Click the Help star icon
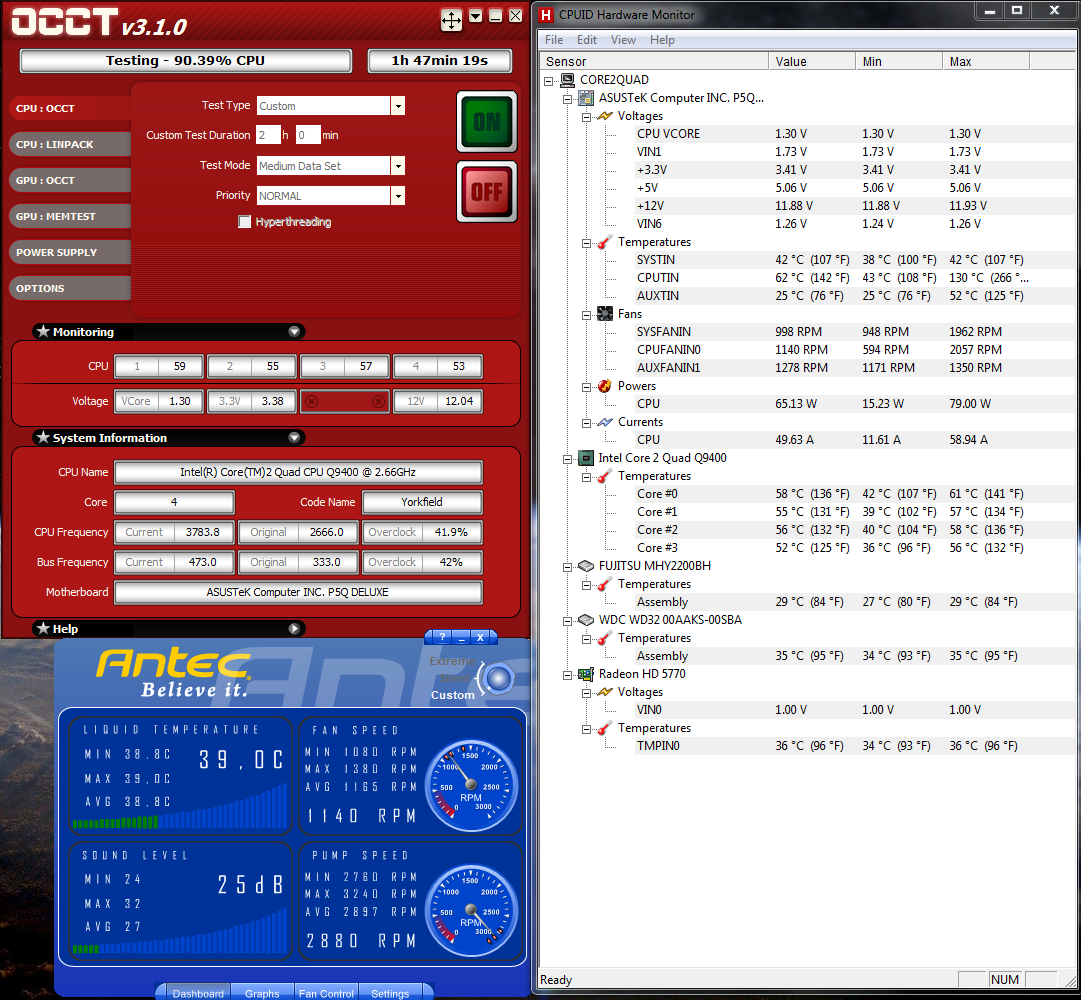The height and width of the screenshot is (1000, 1081). click(43, 629)
